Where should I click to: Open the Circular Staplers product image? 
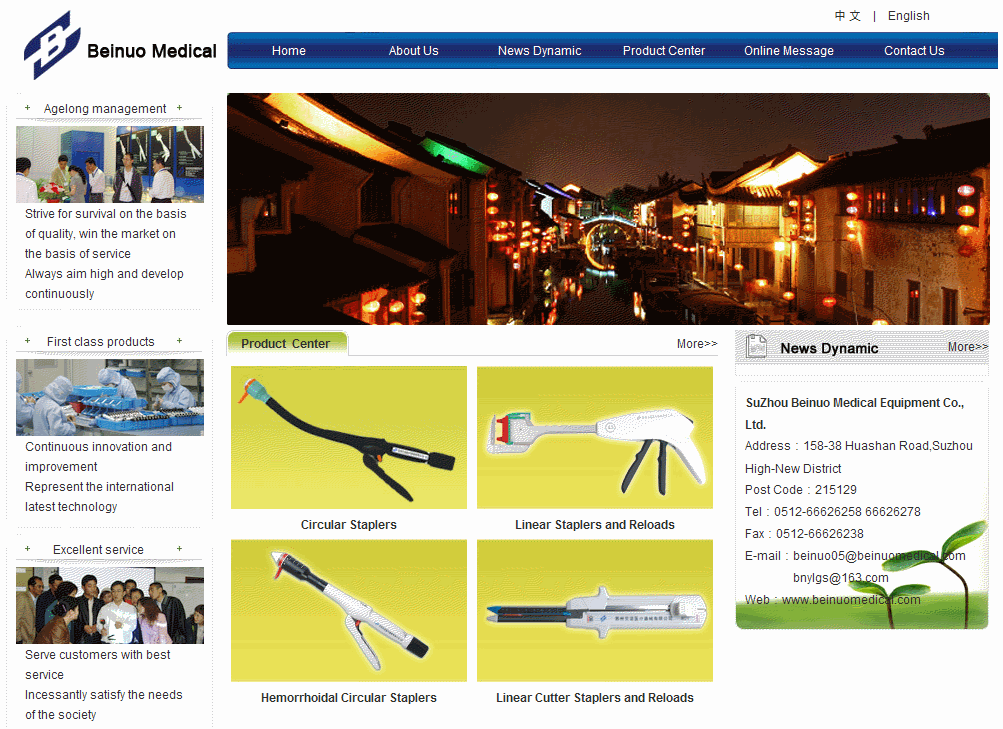[349, 438]
